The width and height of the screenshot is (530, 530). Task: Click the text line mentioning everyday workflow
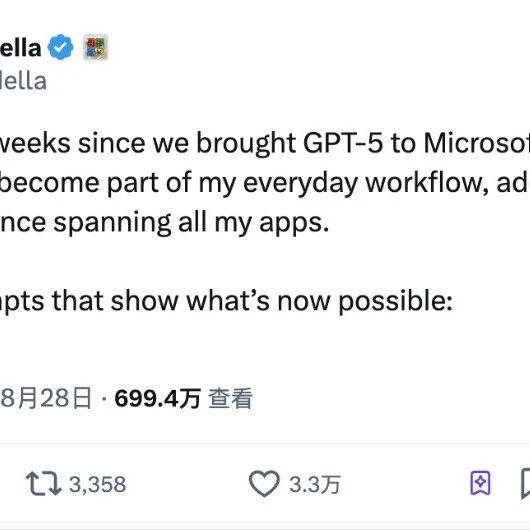coord(265,184)
